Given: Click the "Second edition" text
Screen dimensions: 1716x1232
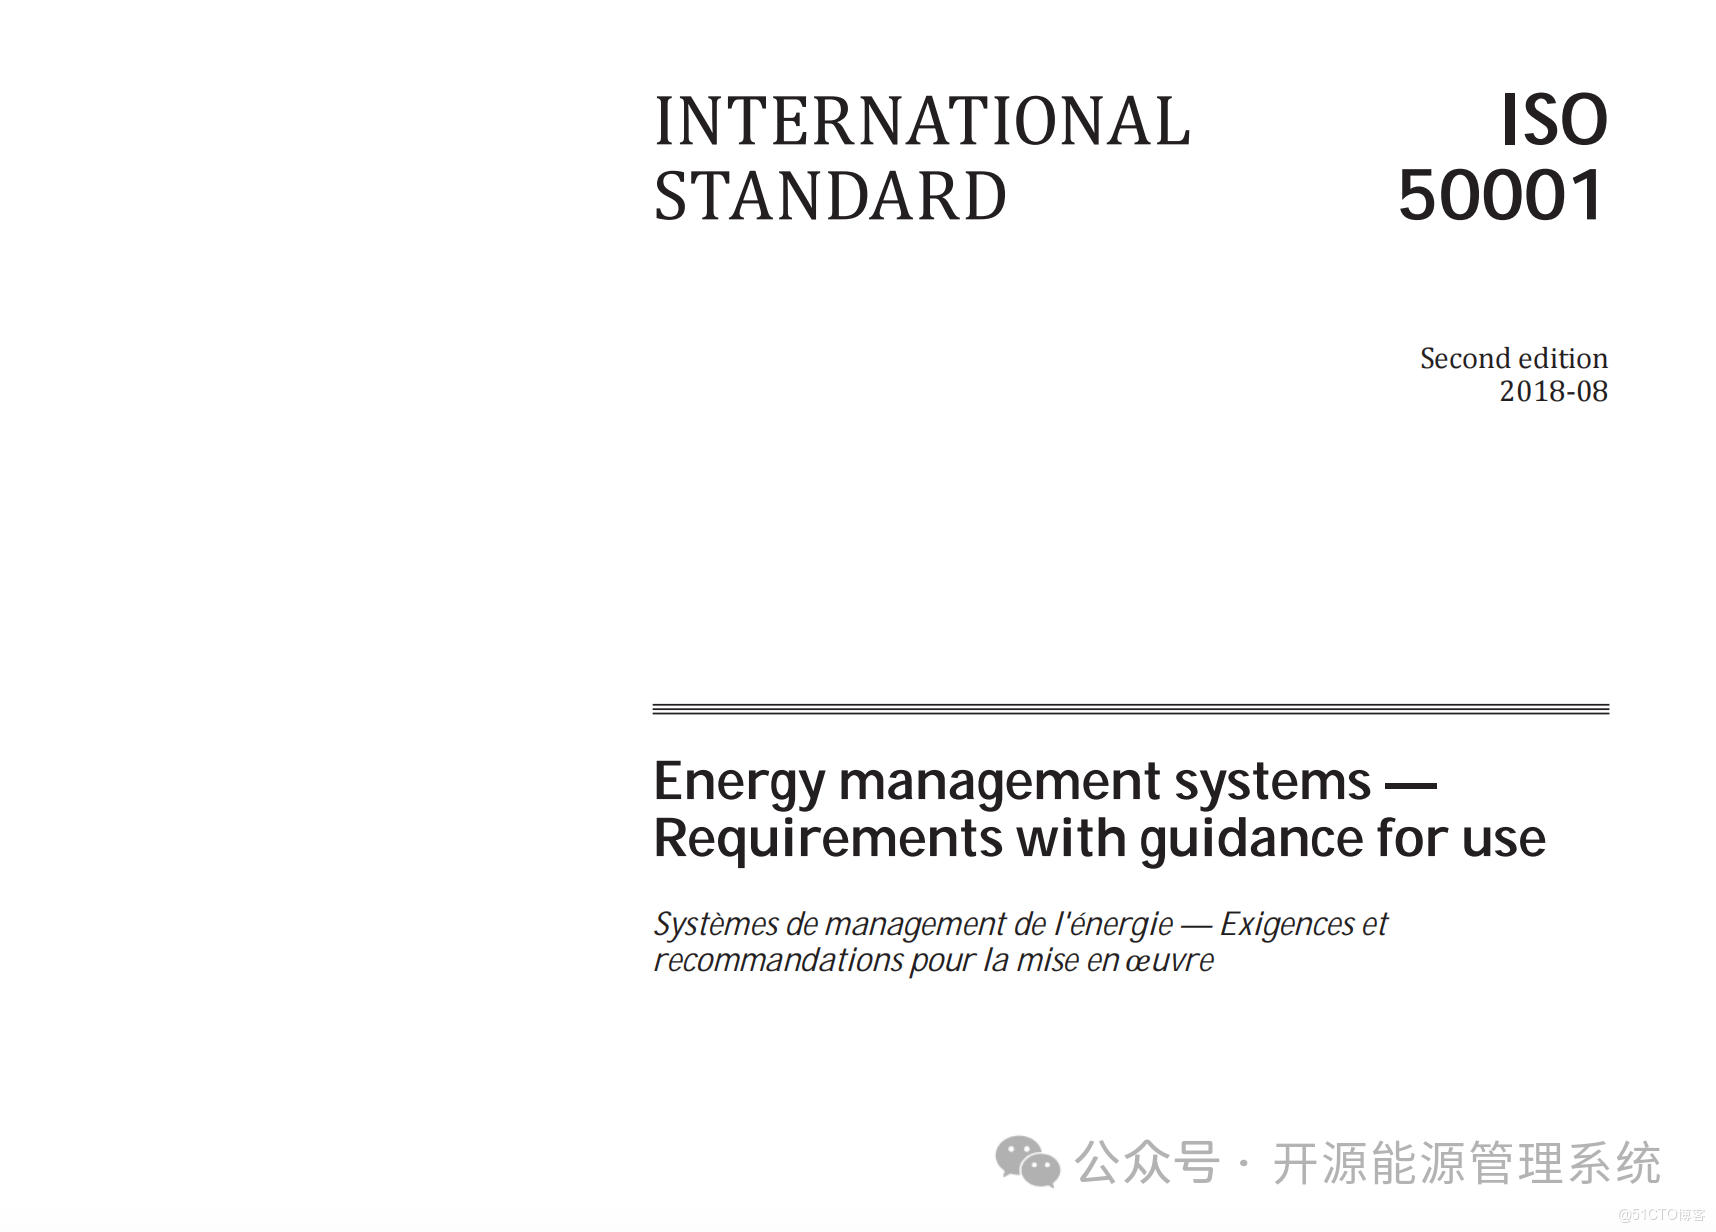Looking at the screenshot, I should point(1514,358).
